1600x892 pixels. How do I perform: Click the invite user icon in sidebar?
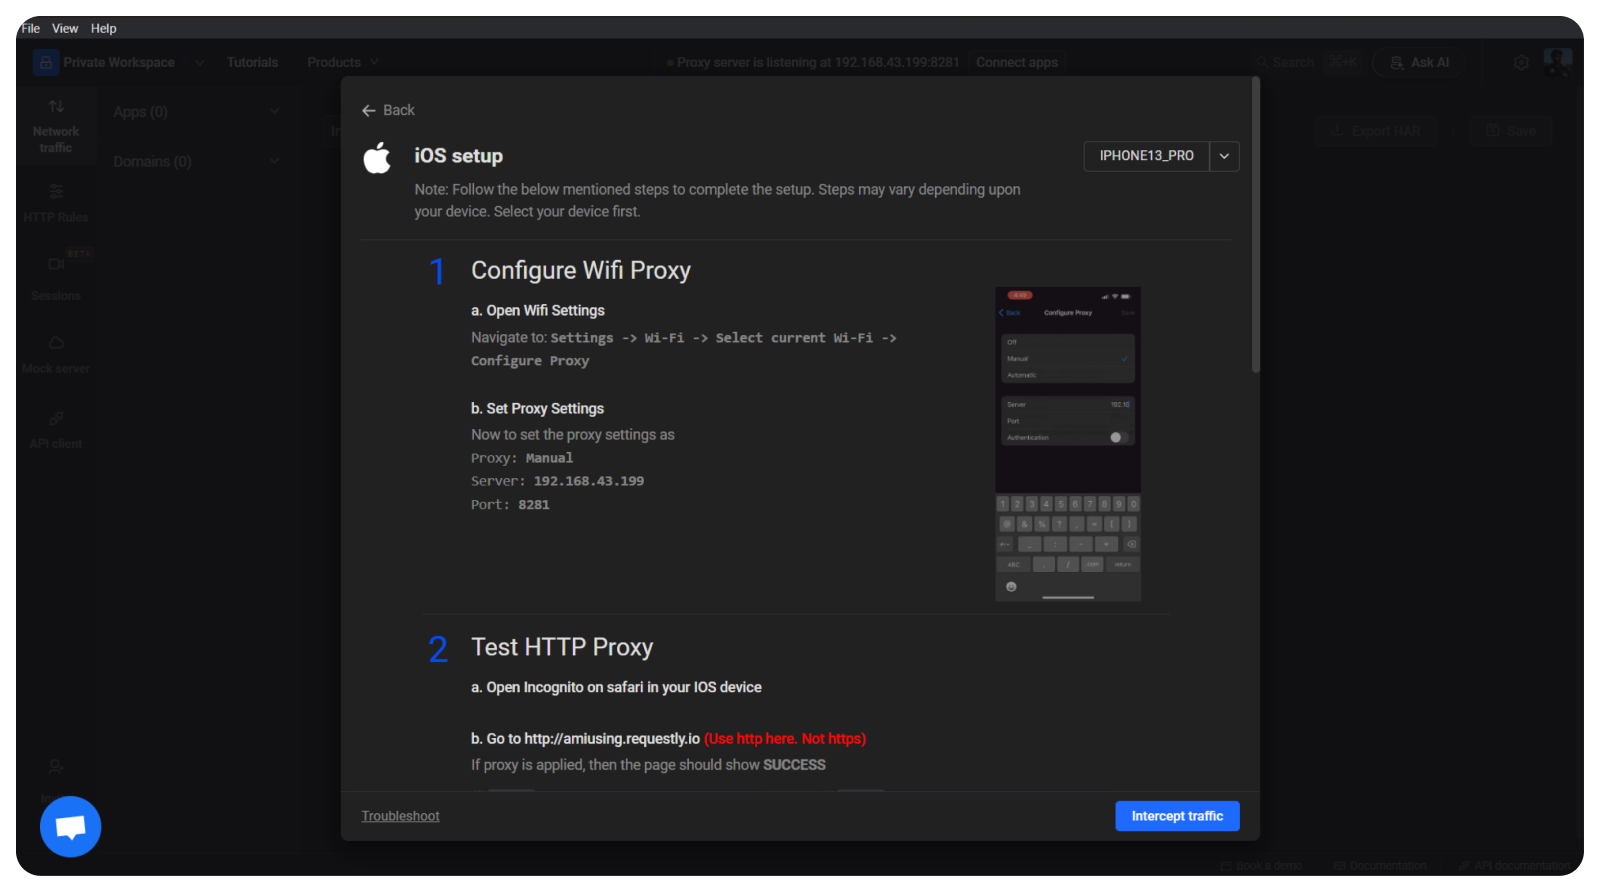click(56, 767)
